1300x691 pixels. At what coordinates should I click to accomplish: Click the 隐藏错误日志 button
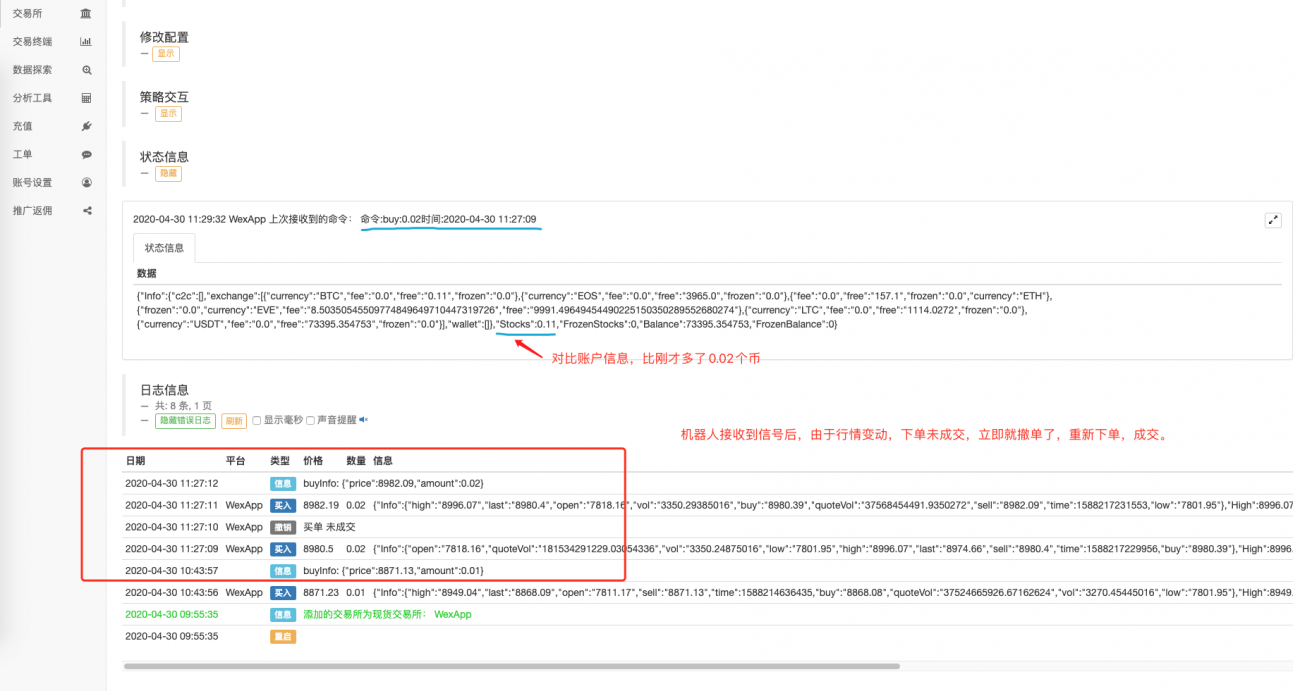186,420
